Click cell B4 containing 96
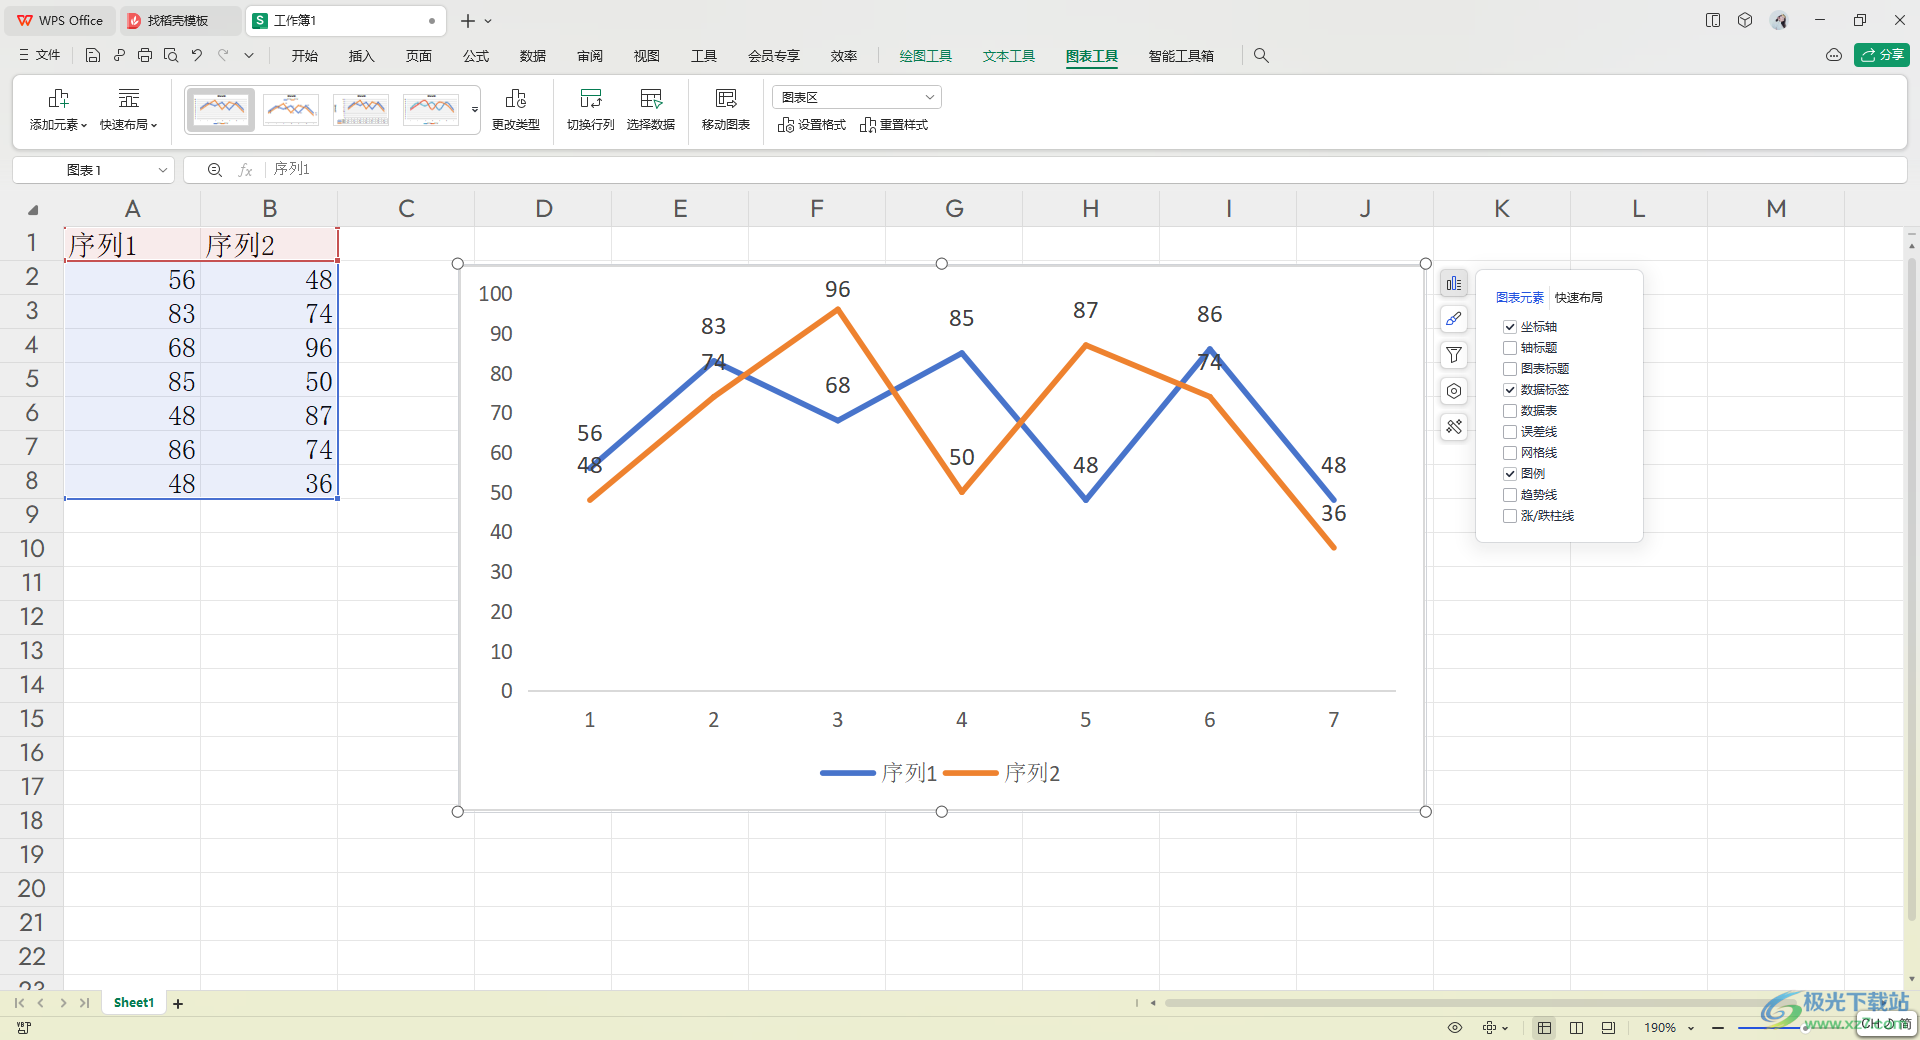1920x1040 pixels. tap(269, 347)
